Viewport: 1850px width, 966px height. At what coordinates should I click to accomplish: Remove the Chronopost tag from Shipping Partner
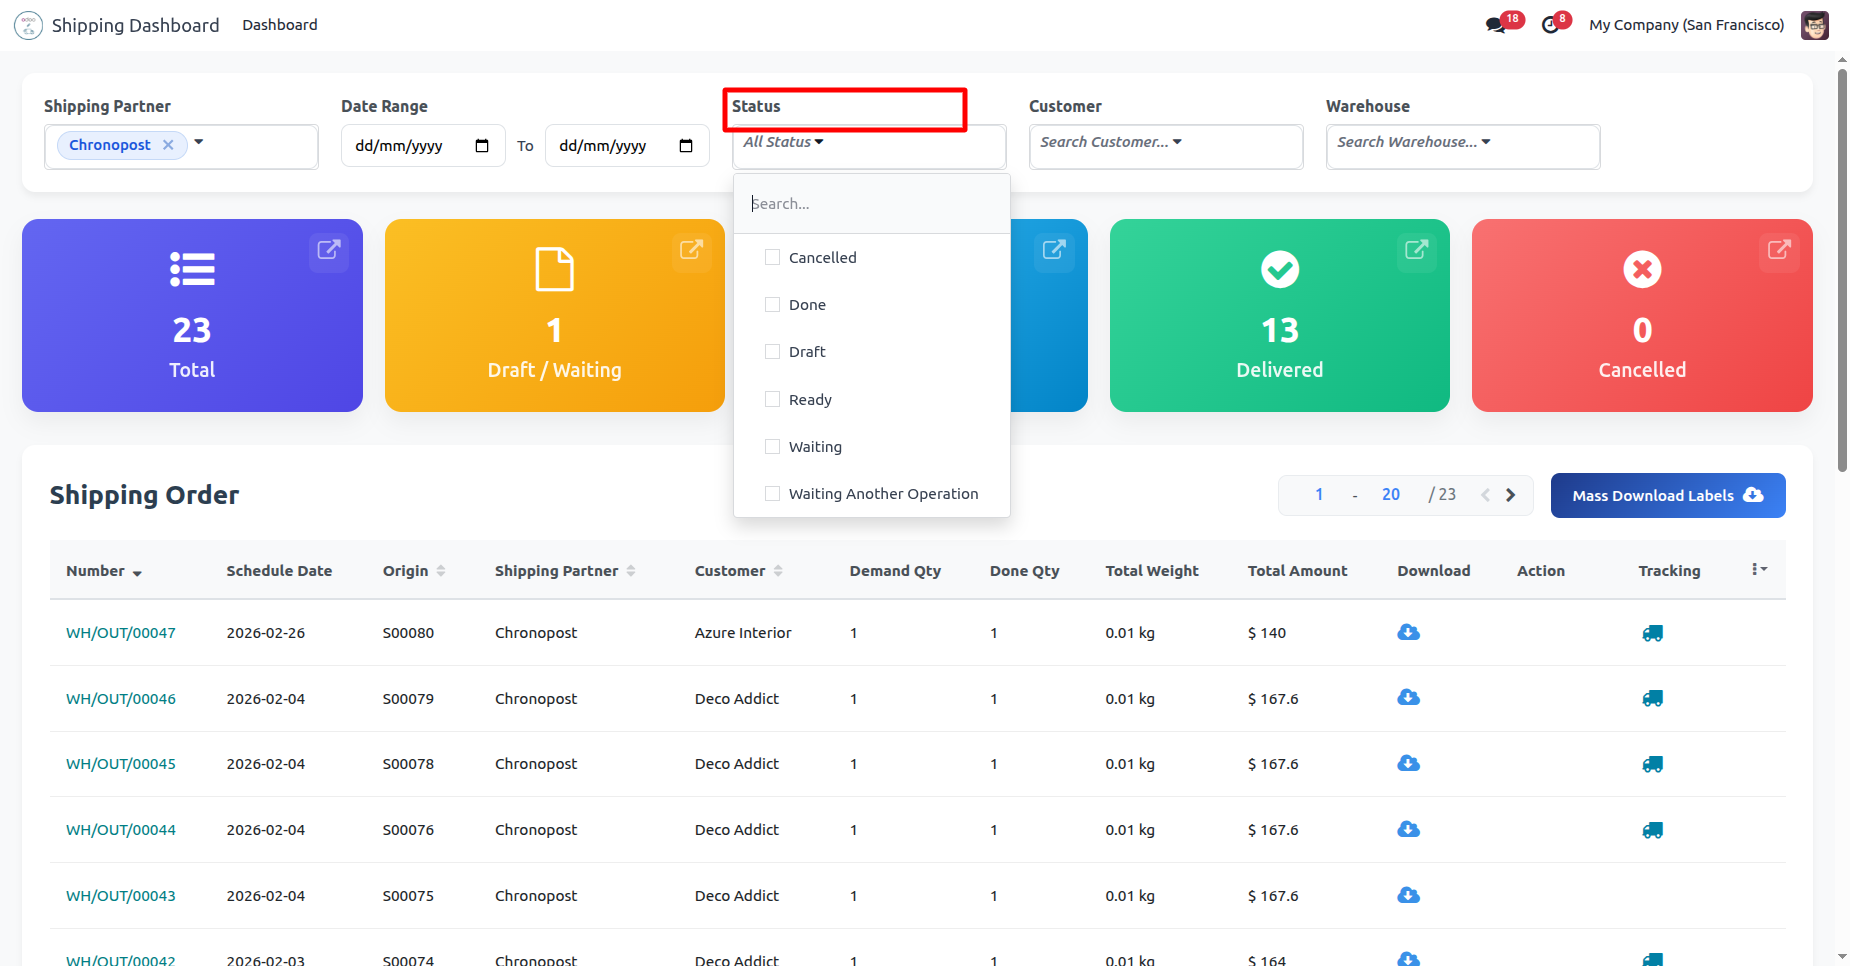pyautogui.click(x=168, y=145)
